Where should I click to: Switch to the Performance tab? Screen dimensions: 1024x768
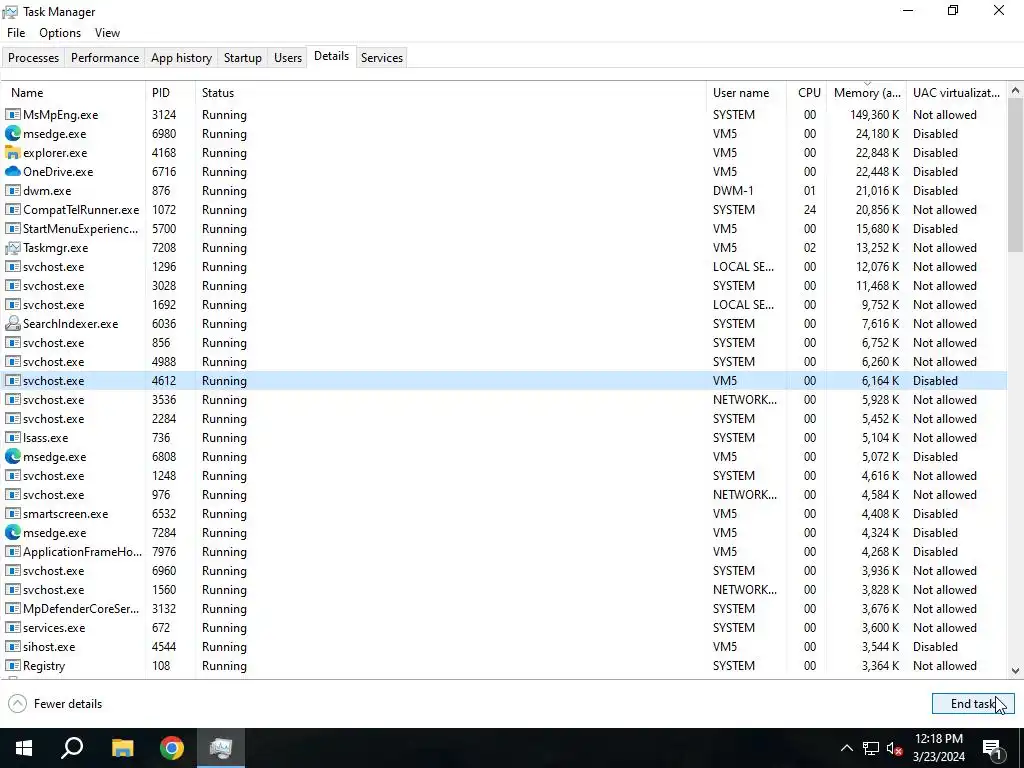(x=105, y=57)
